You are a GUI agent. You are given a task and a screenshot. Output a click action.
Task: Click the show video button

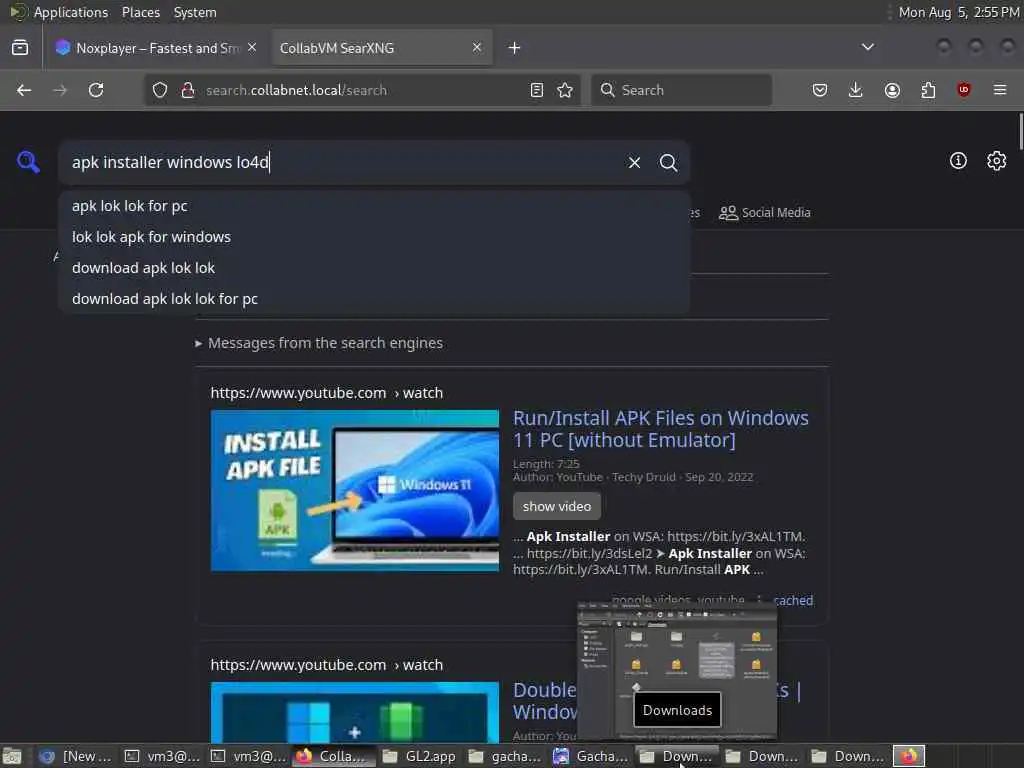pyautogui.click(x=557, y=507)
